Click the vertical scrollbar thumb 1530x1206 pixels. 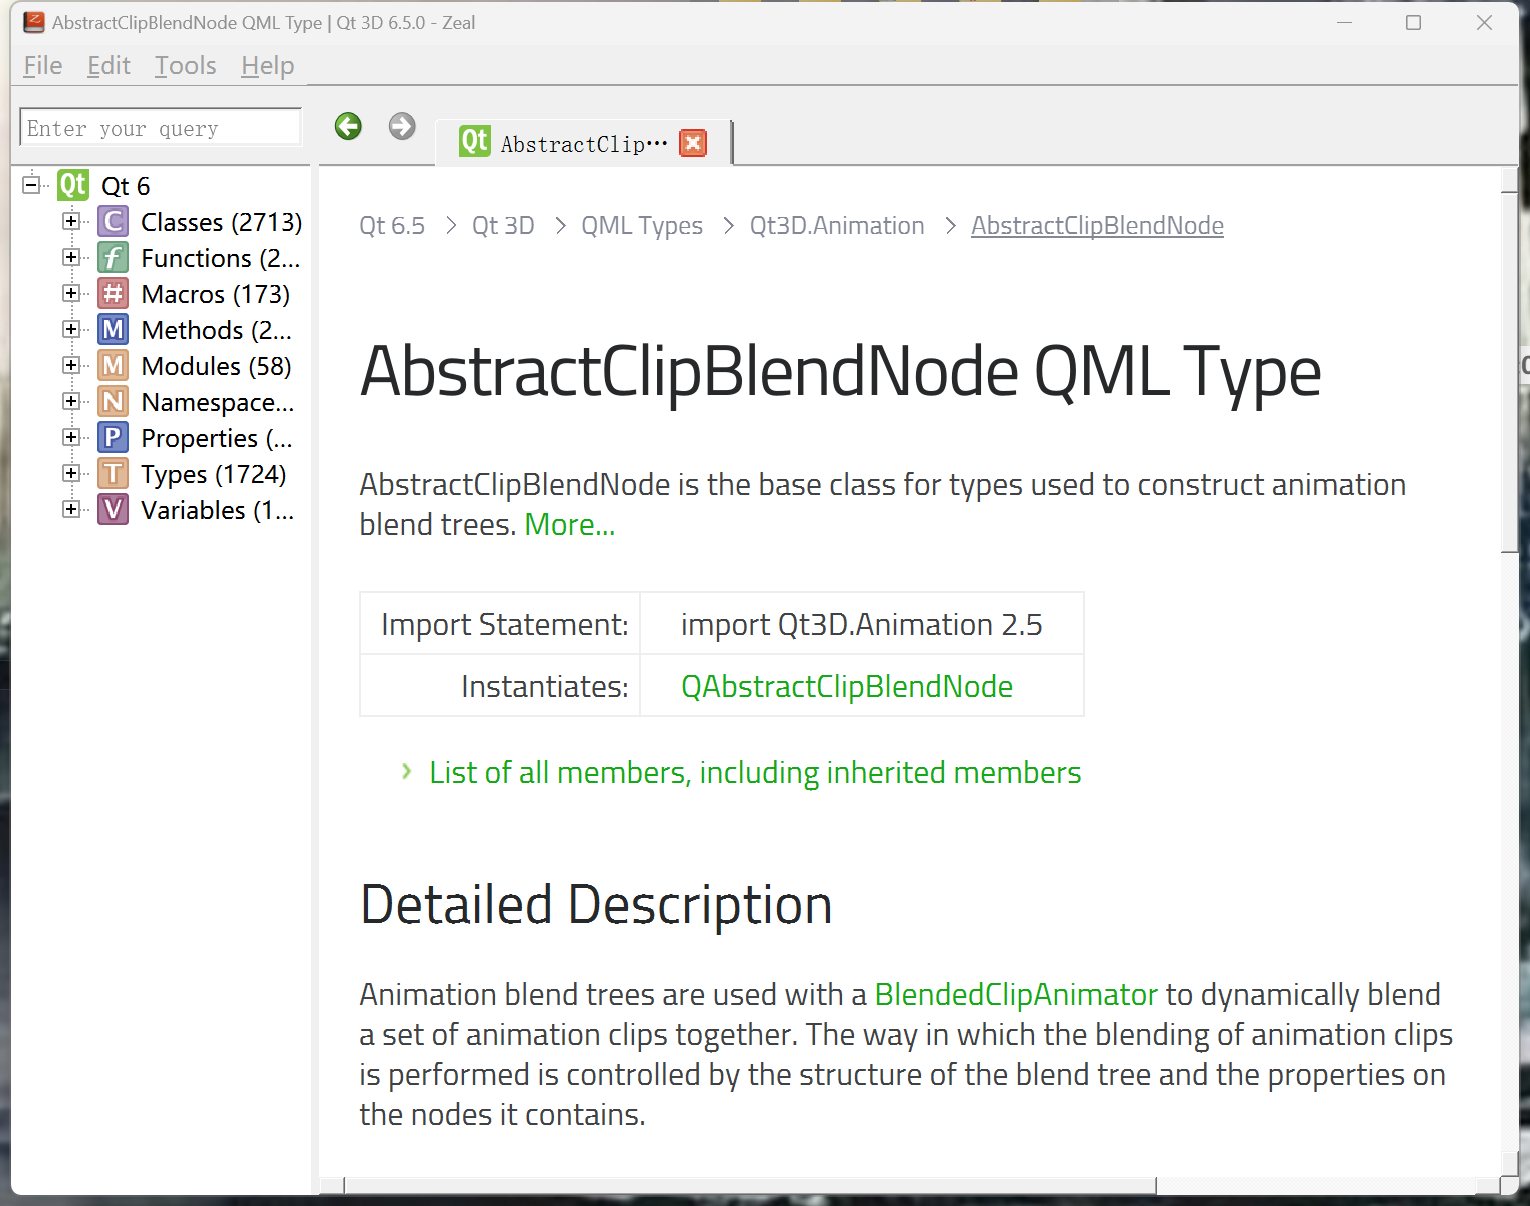[x=1510, y=371]
